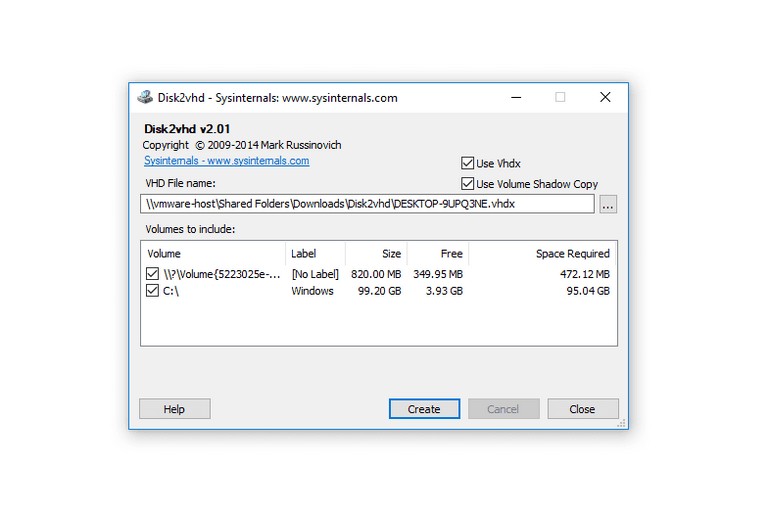The image size is (770, 513).
Task: Sort by the Free column header
Action: tap(438, 254)
